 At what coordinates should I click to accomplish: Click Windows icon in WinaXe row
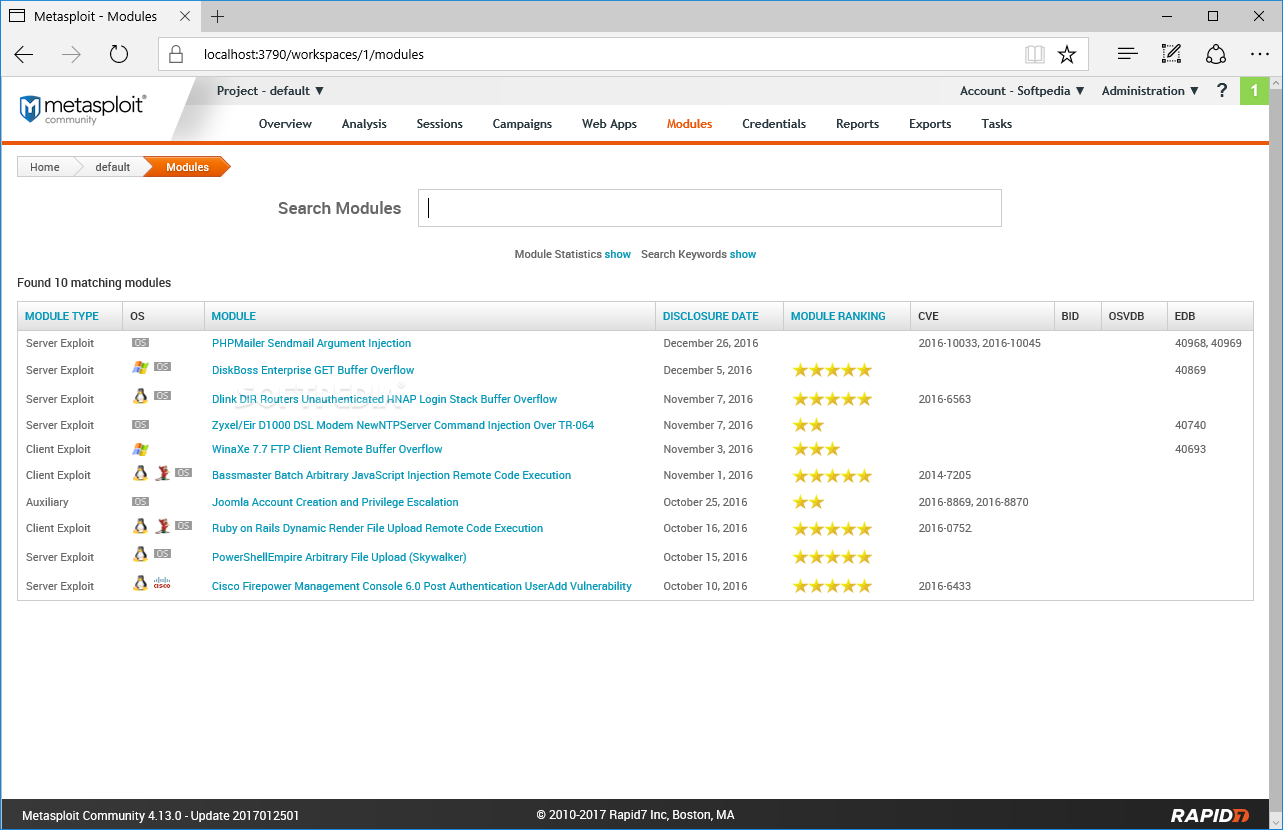pyautogui.click(x=140, y=449)
